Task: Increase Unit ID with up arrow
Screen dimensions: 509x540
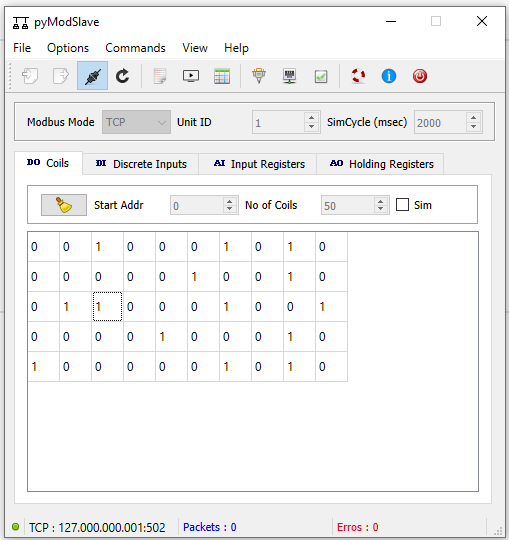Action: coord(311,117)
